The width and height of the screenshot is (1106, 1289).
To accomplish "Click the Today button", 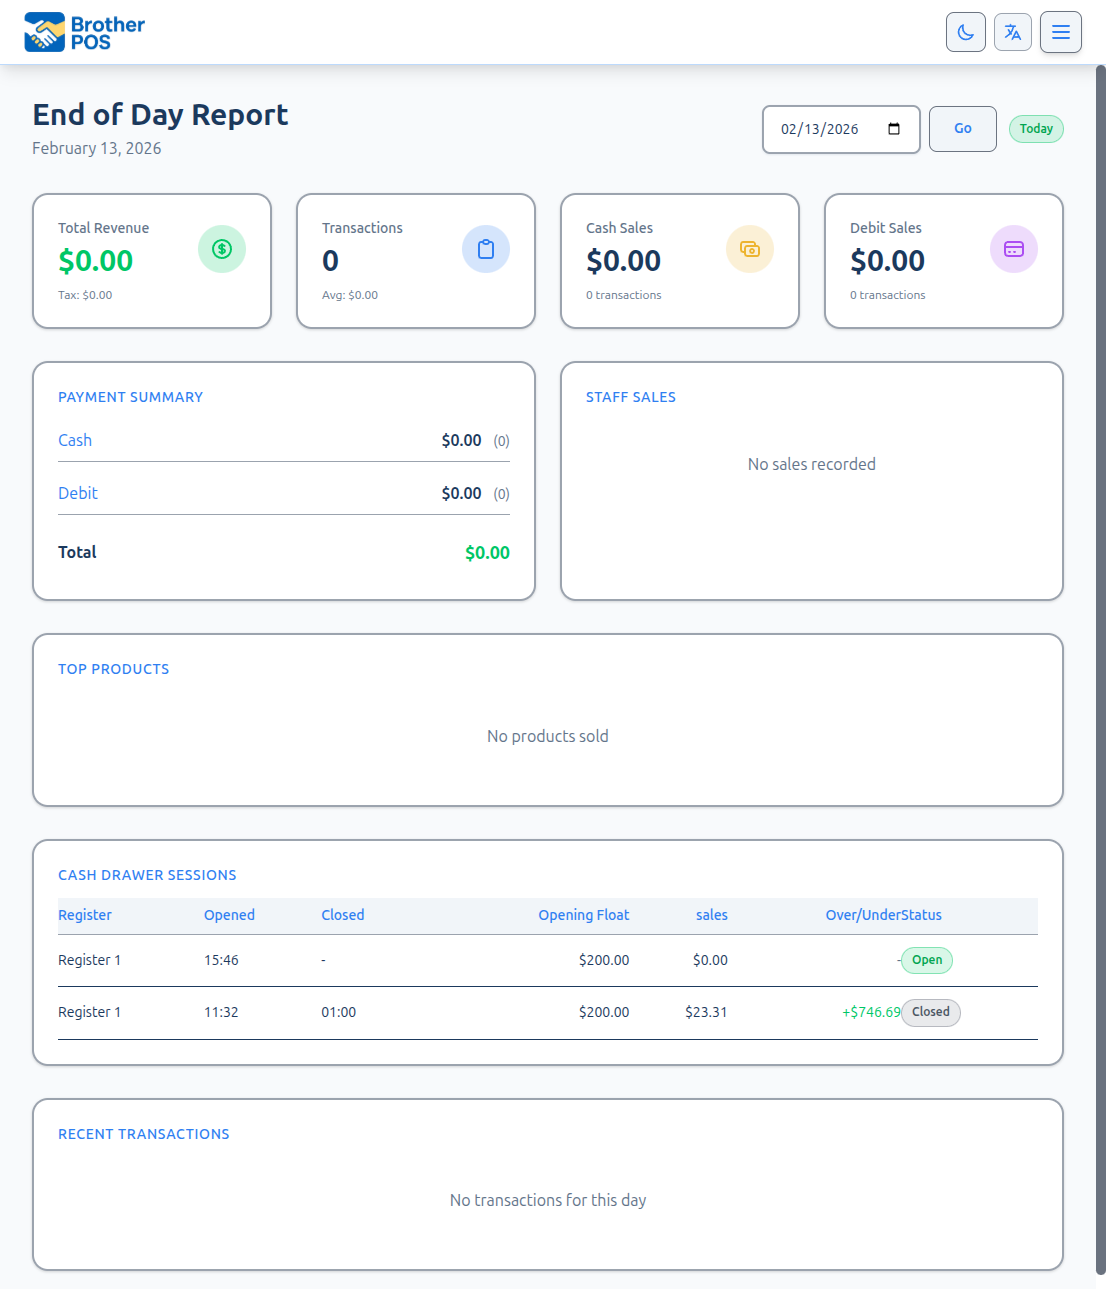I will [x=1036, y=128].
